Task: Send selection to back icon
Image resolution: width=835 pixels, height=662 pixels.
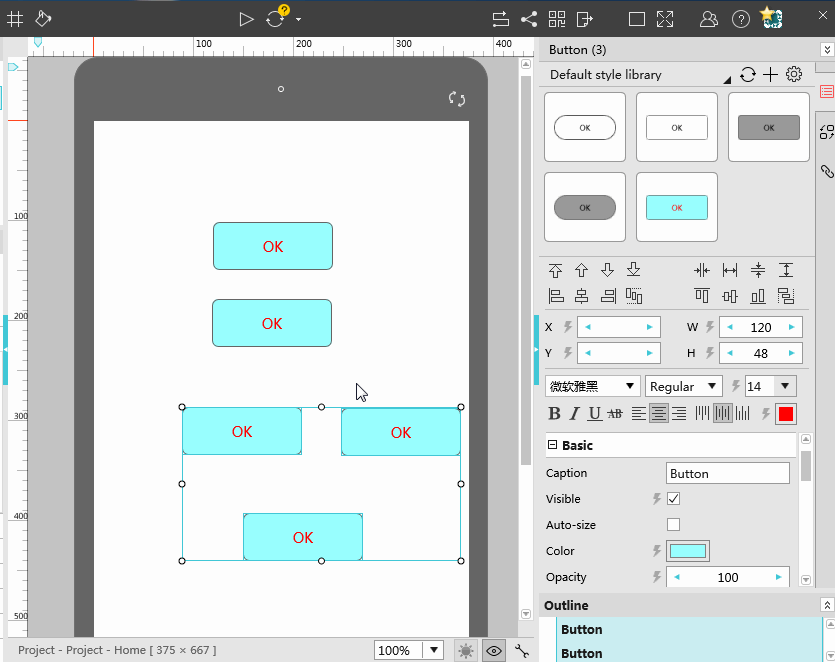Action: point(633,270)
